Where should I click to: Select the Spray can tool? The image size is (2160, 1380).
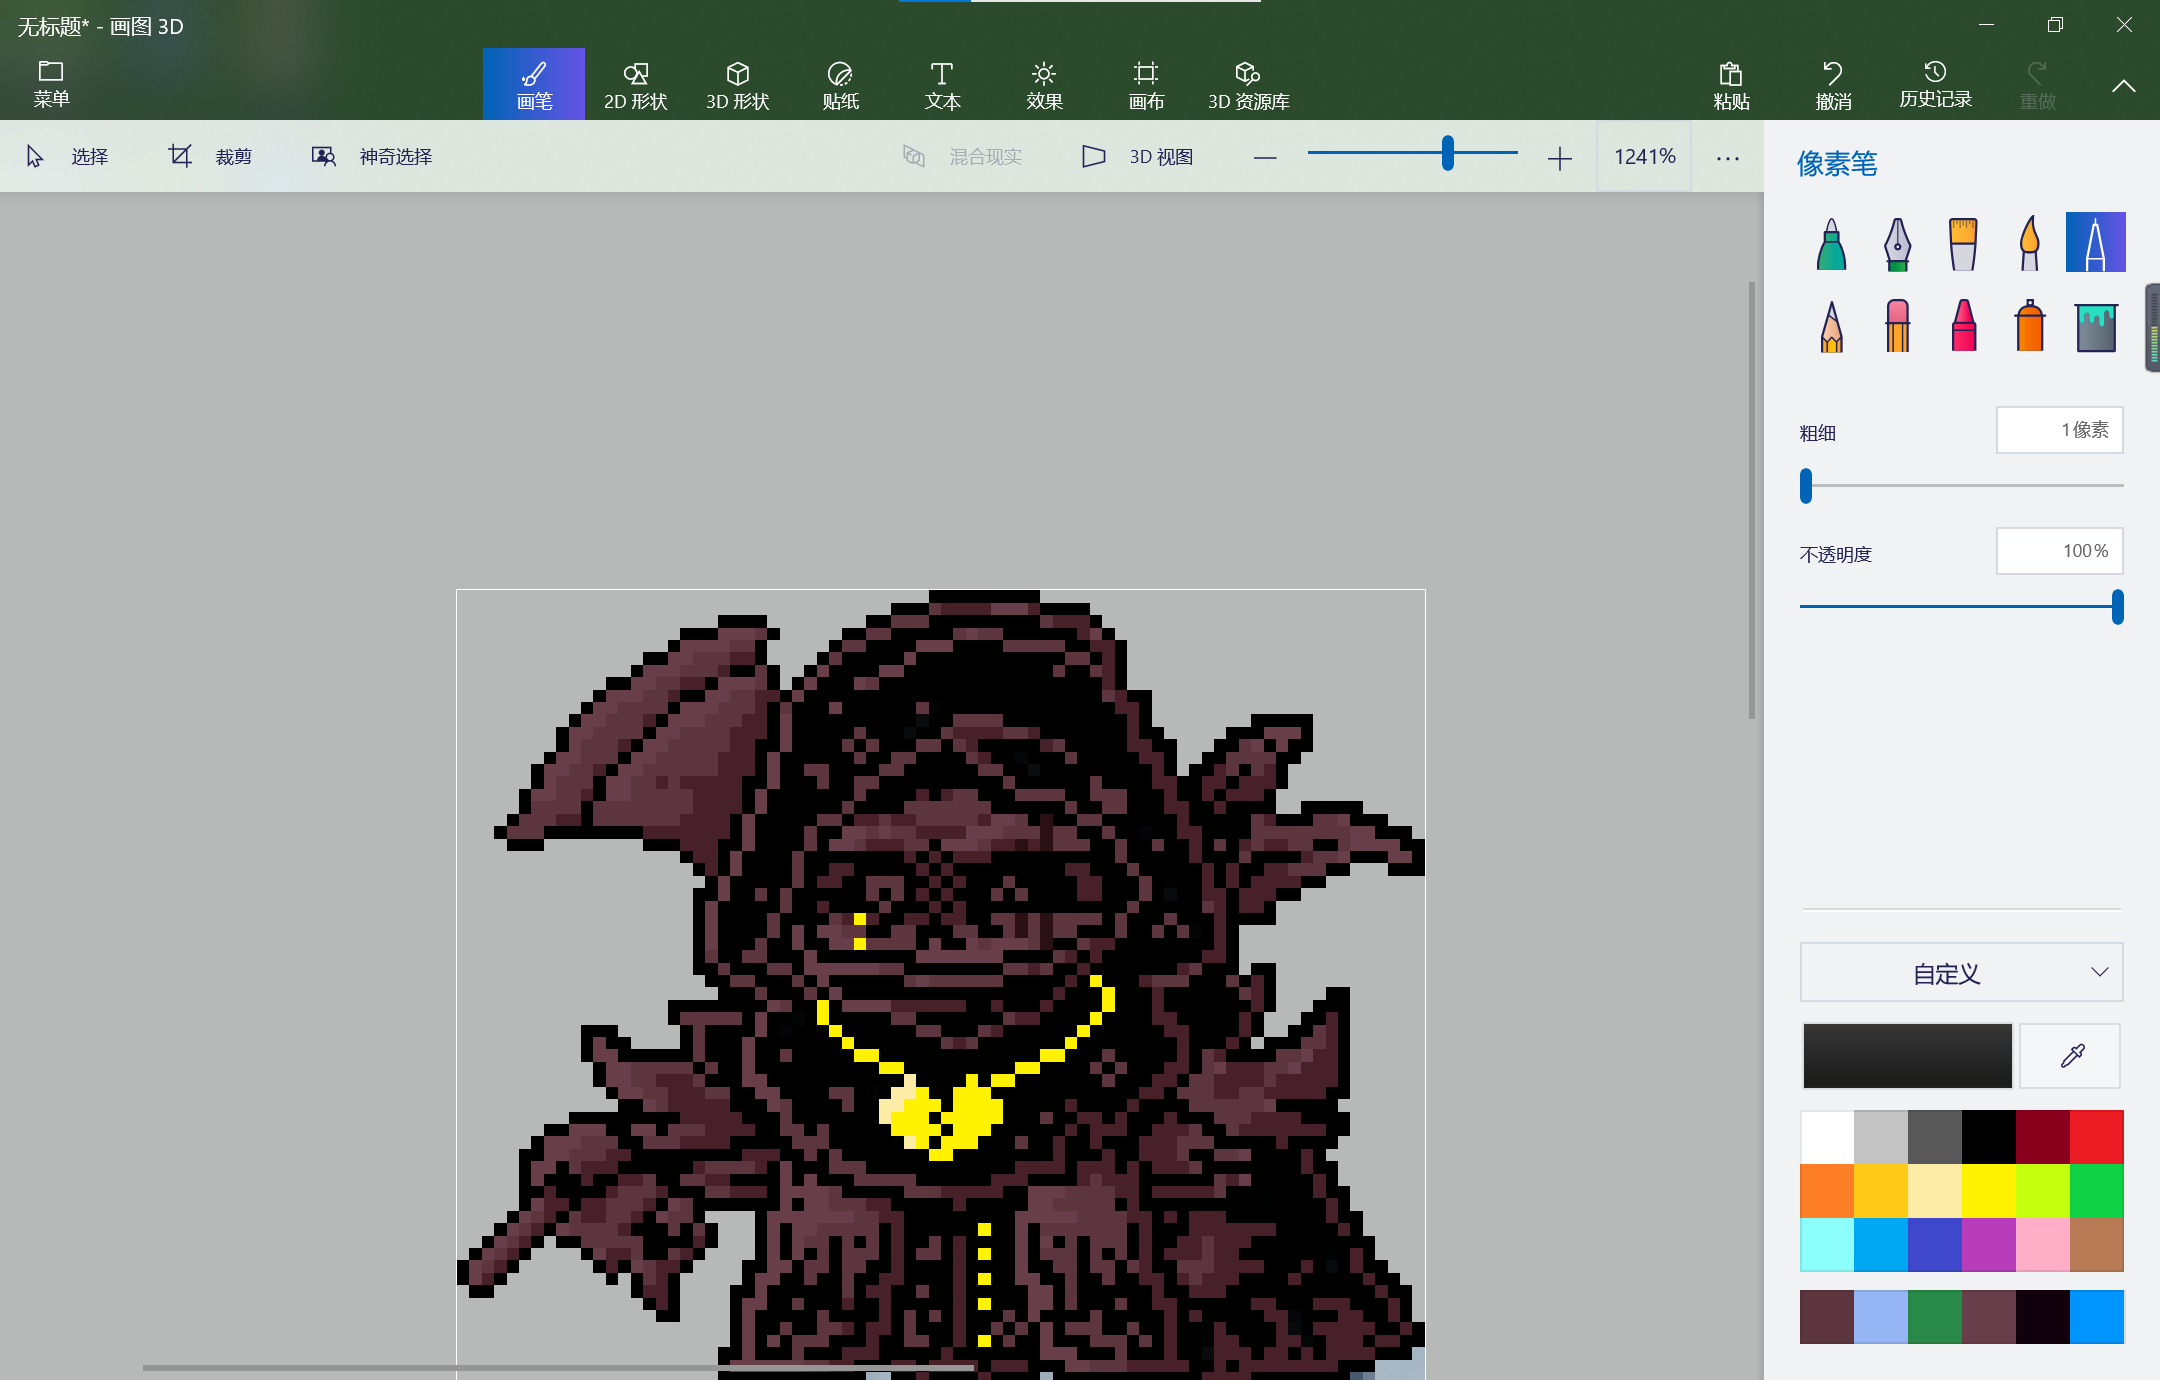[2029, 326]
